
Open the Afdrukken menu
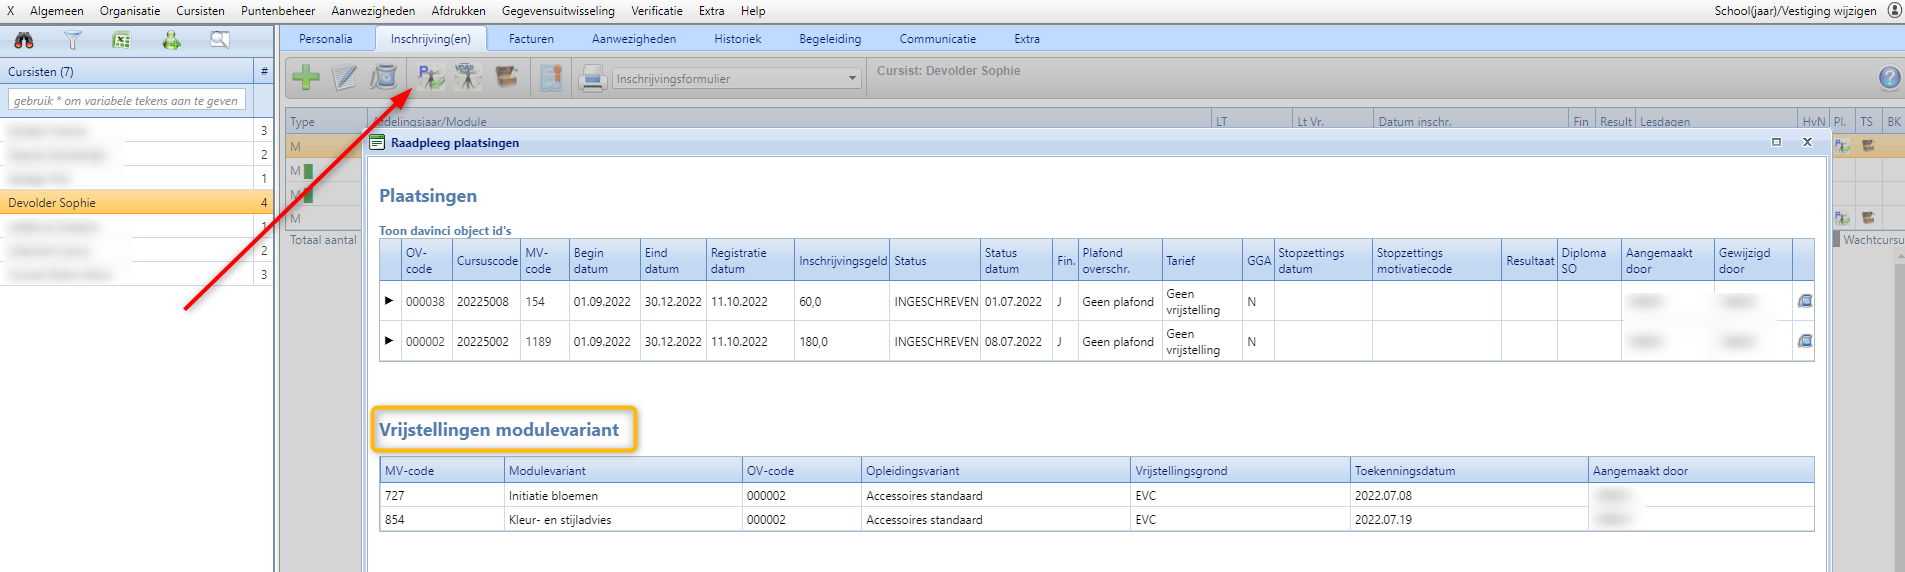[x=459, y=11]
